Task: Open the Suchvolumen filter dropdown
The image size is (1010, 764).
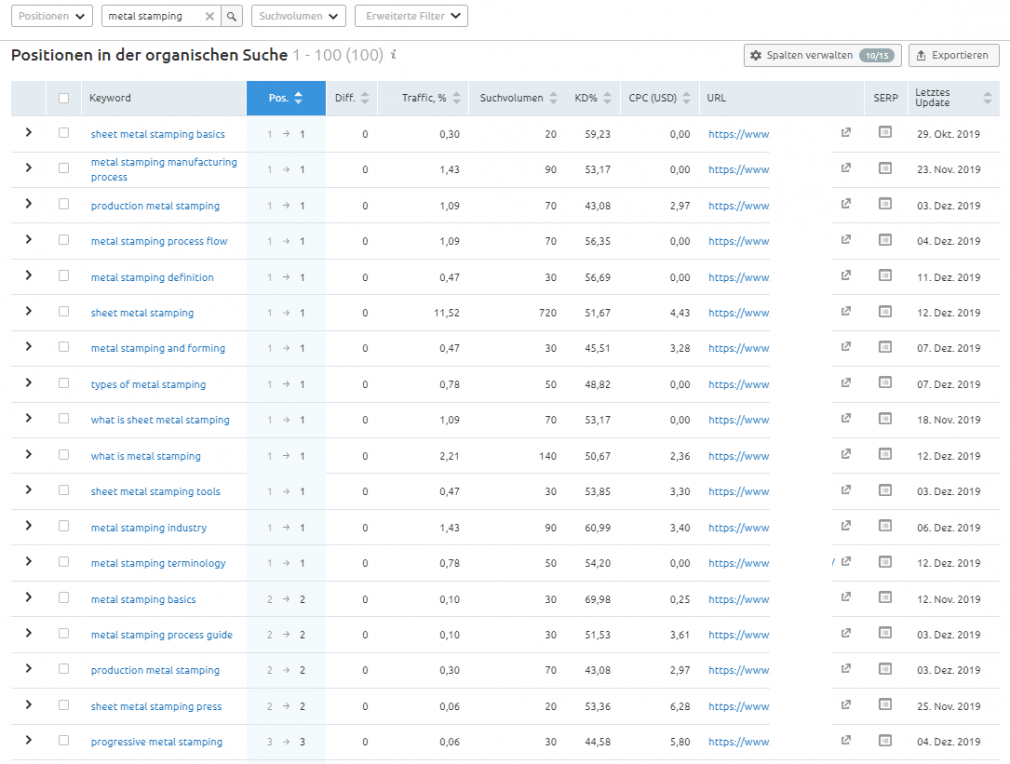Action: point(298,16)
